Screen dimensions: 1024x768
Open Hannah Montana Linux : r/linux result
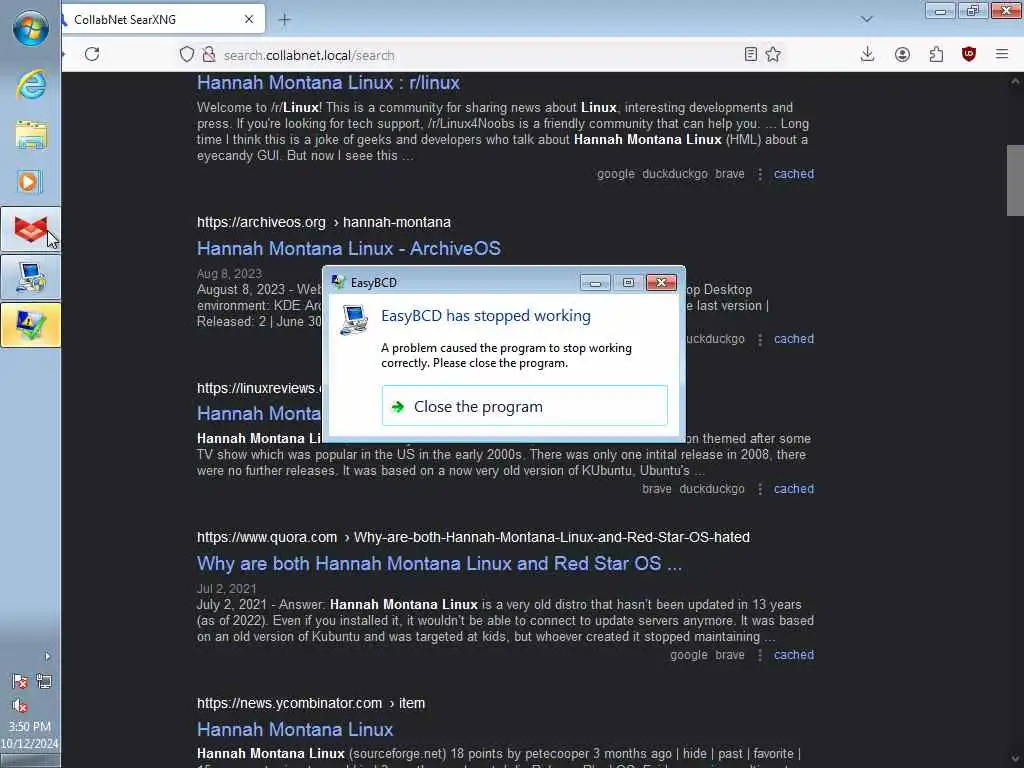328,83
